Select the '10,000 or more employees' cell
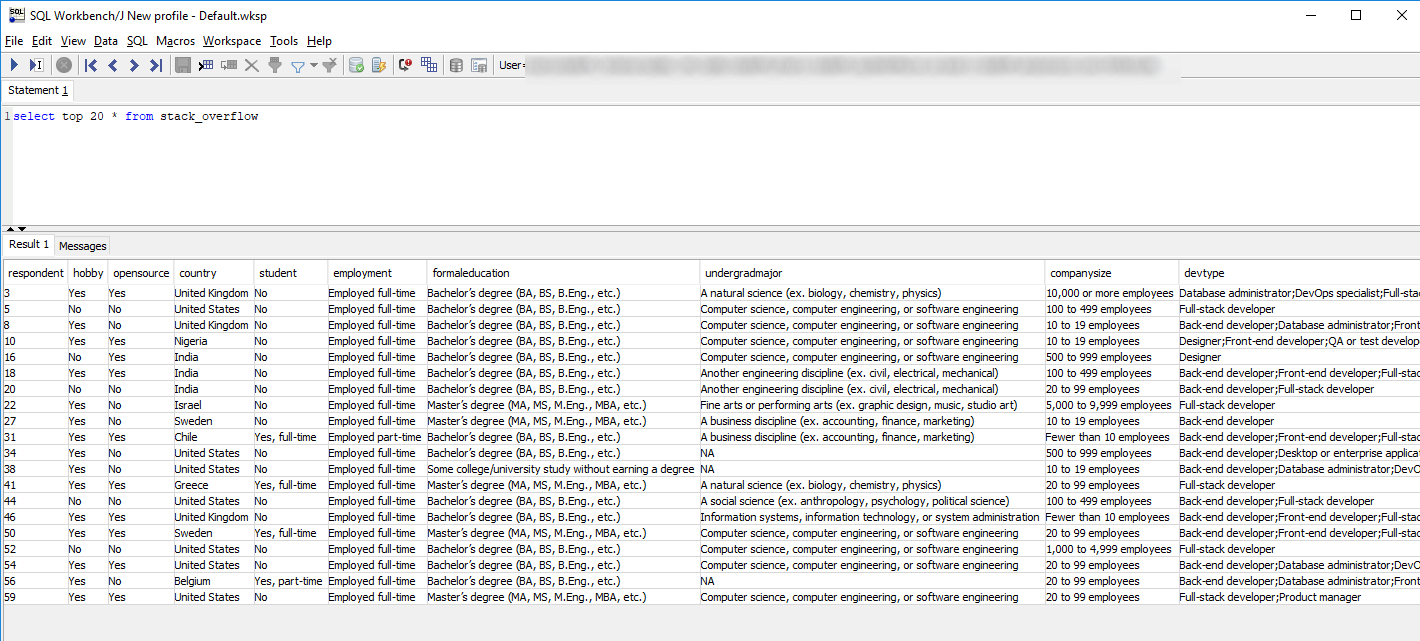The height and width of the screenshot is (641, 1420). pyautogui.click(x=1112, y=293)
